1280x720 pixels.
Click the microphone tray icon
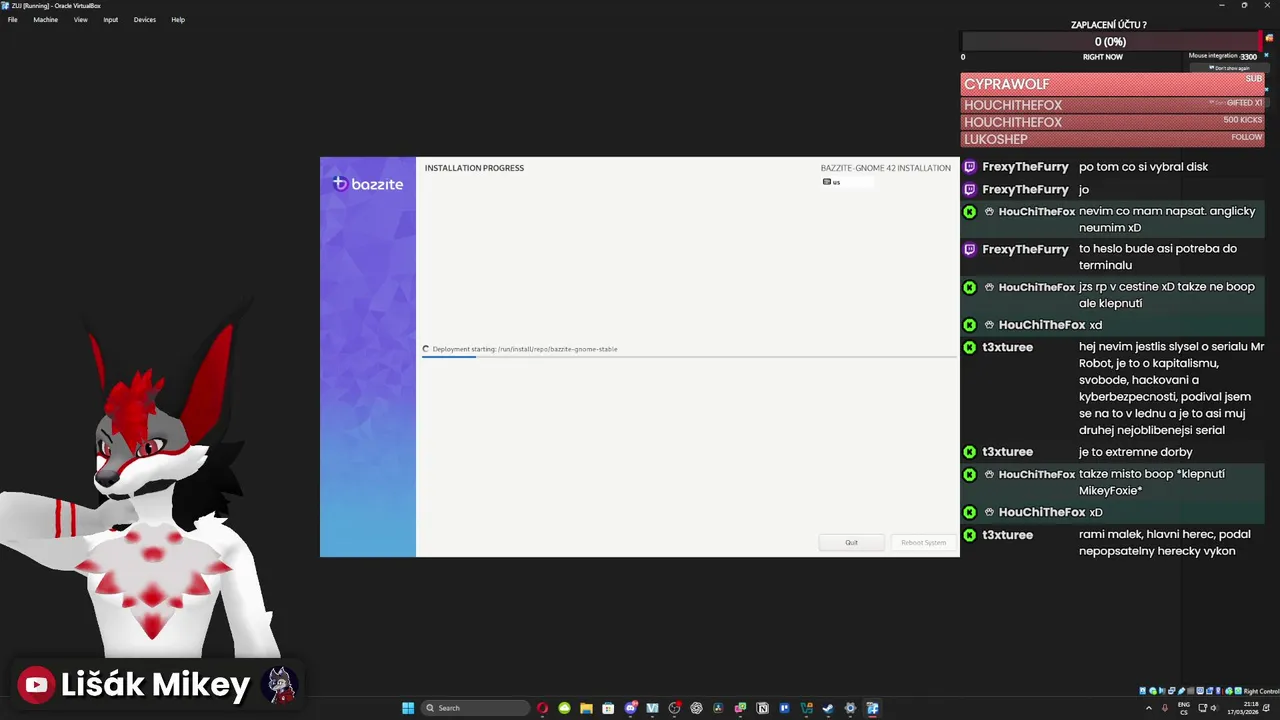tap(1164, 708)
